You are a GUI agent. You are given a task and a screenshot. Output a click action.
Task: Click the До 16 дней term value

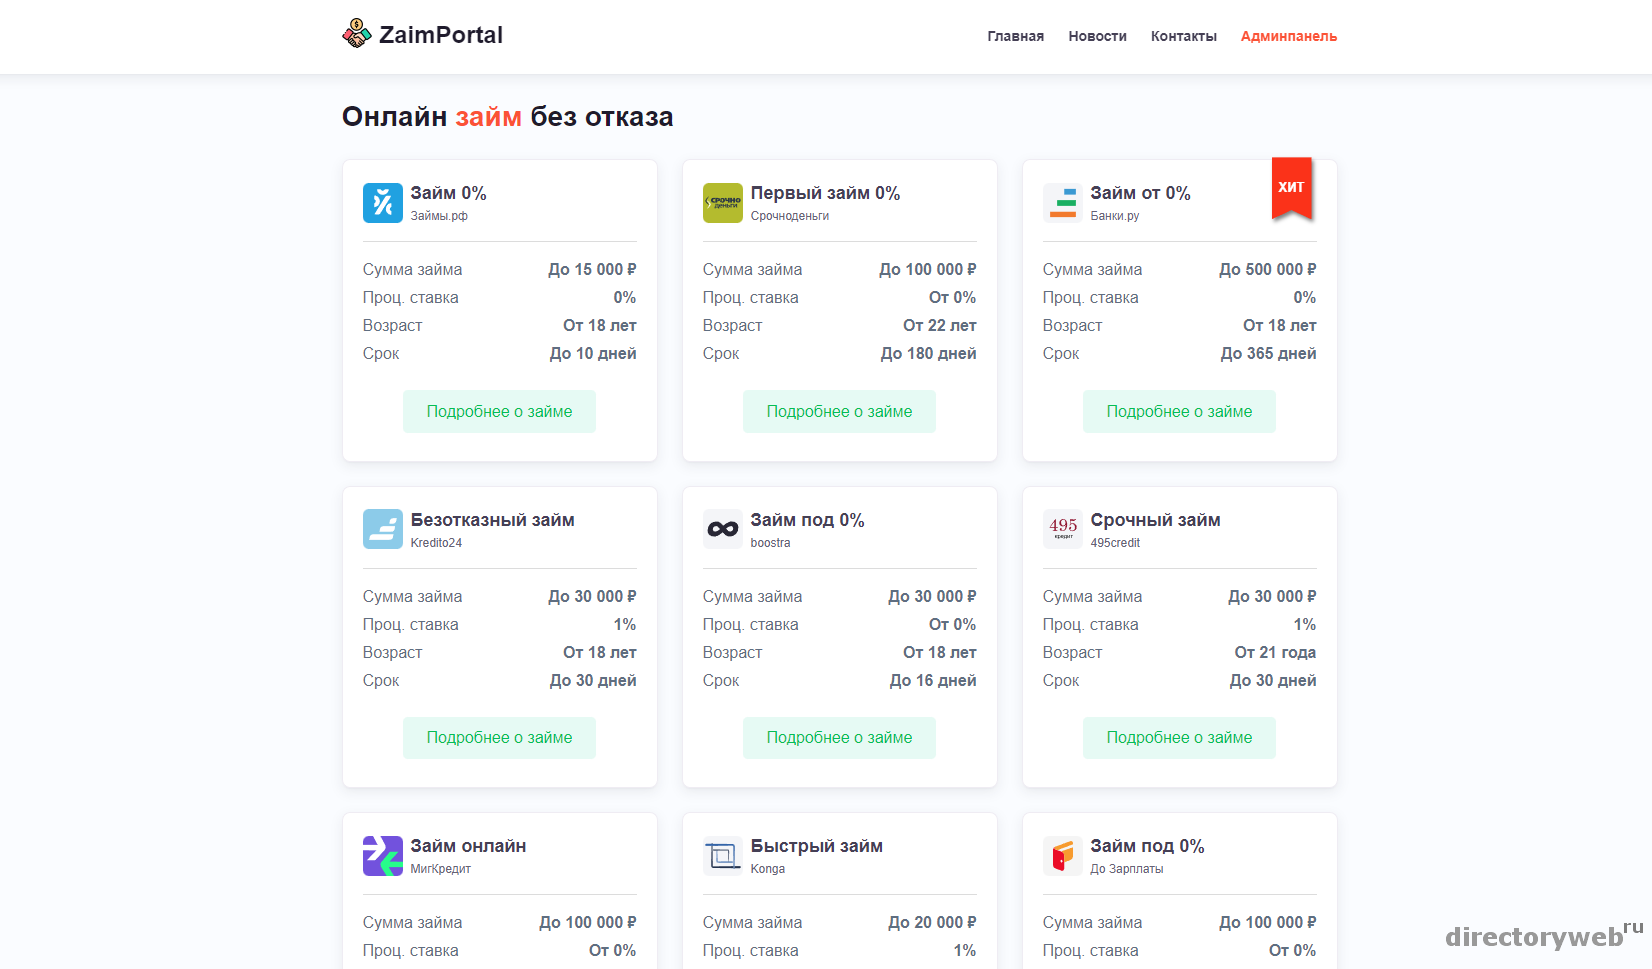pos(933,681)
